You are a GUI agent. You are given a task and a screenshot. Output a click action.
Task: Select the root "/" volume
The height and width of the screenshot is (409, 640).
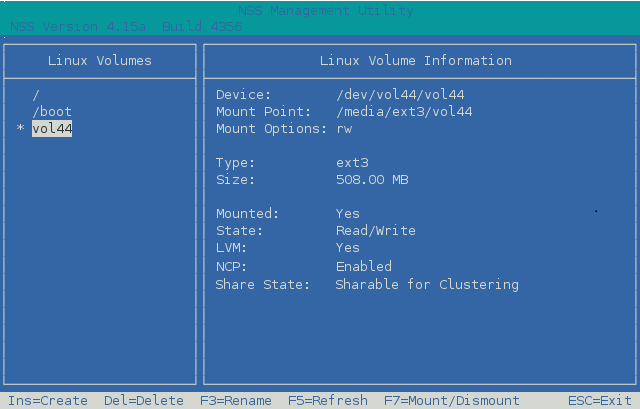click(x=36, y=95)
